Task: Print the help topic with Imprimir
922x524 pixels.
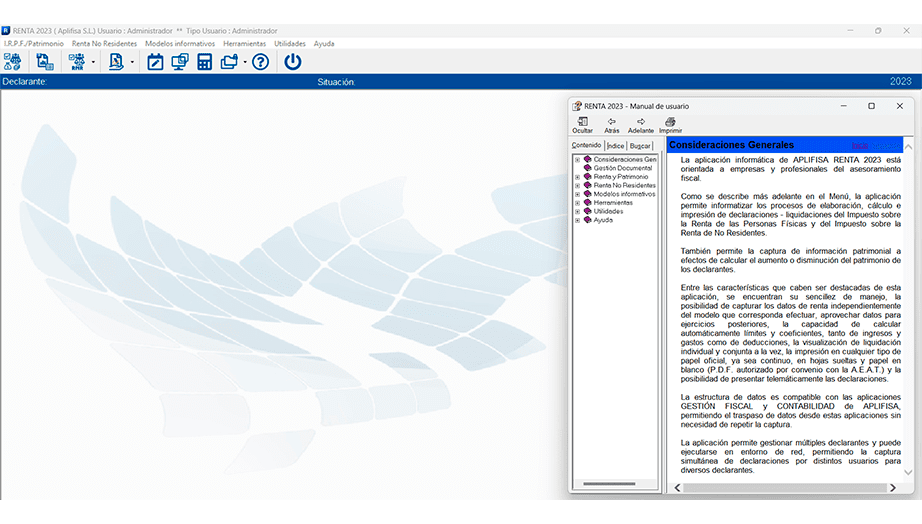Action: click(670, 125)
